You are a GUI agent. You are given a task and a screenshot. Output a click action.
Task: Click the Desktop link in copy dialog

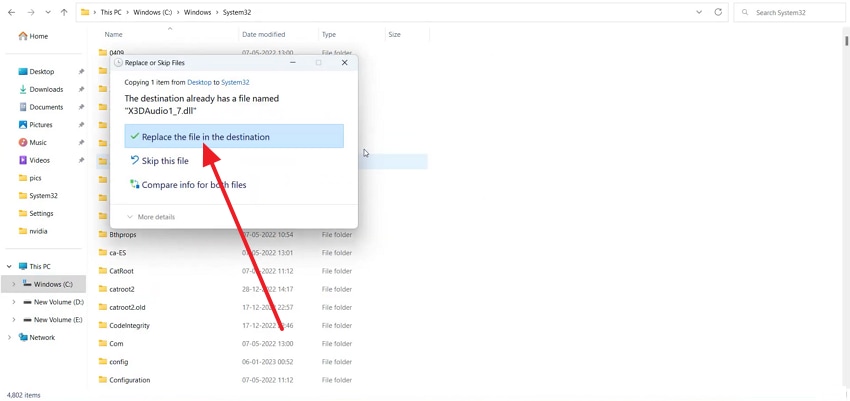(x=198, y=82)
